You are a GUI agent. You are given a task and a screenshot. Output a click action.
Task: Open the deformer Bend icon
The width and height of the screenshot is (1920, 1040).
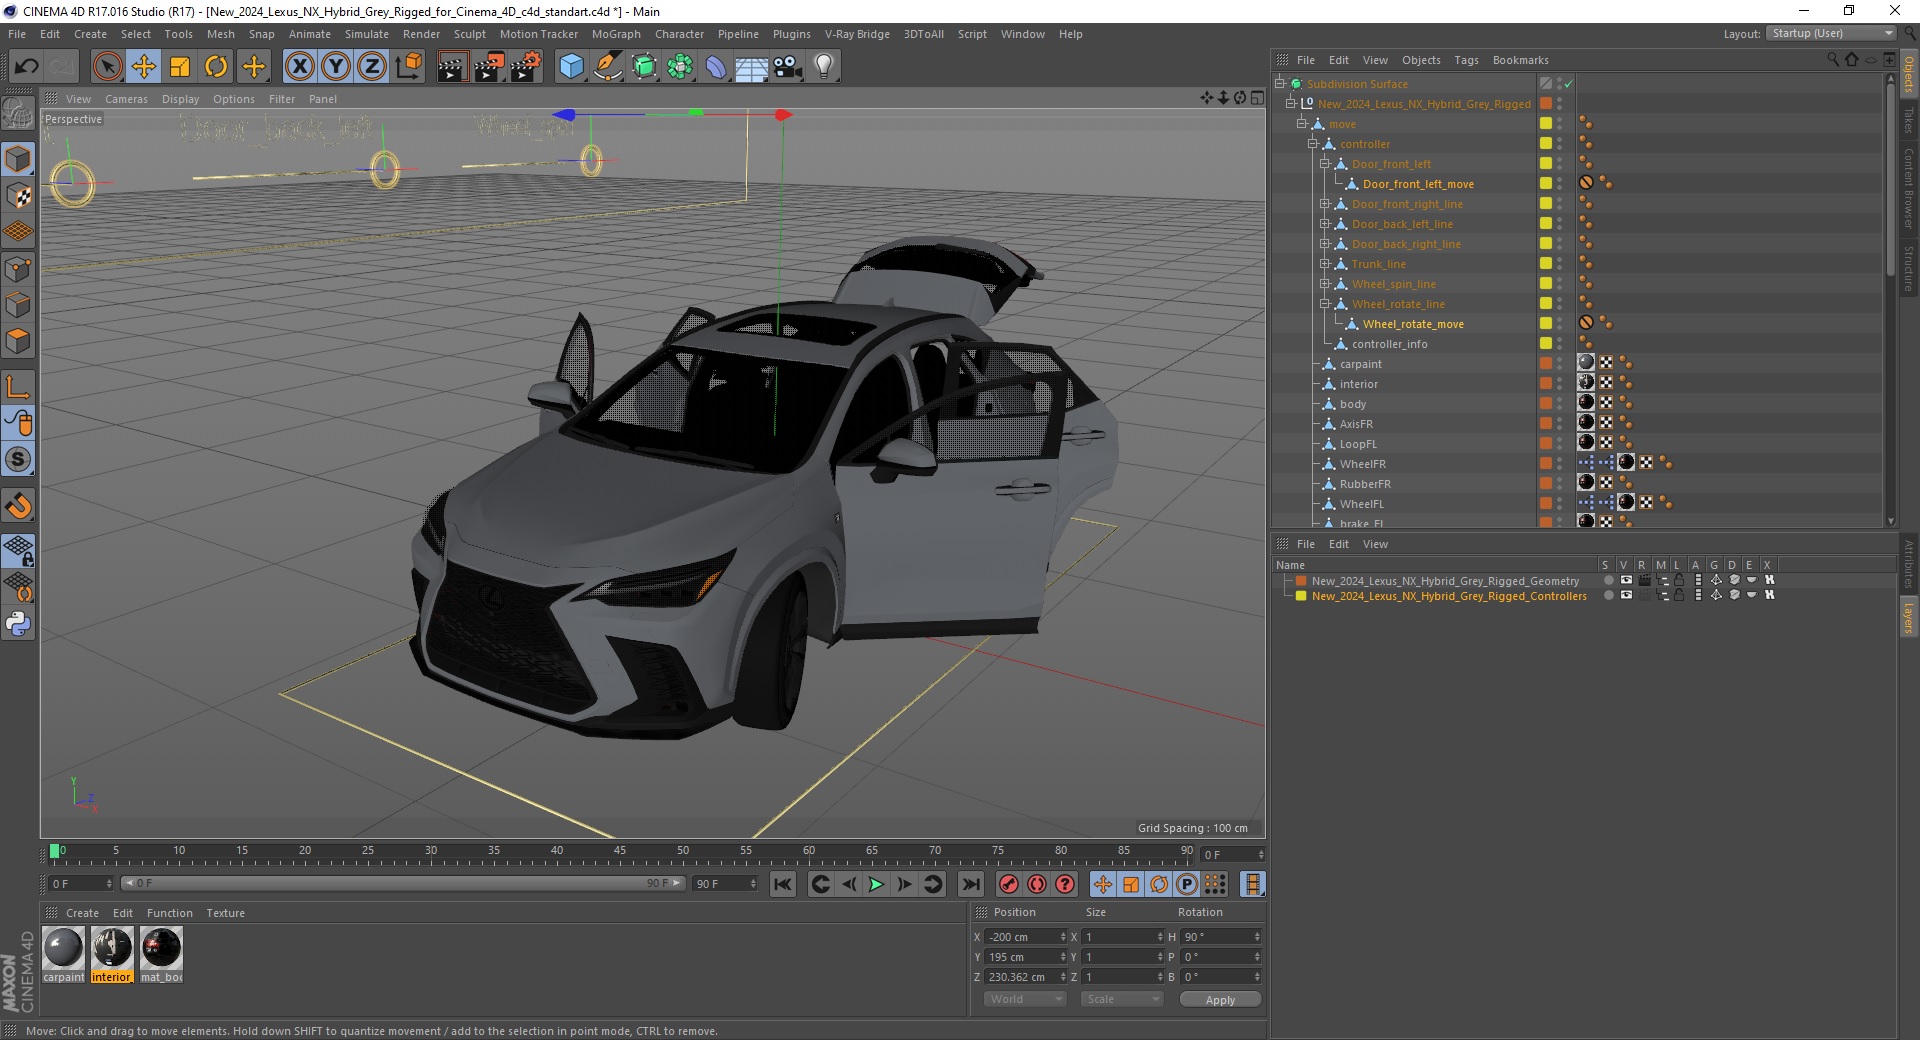[716, 67]
